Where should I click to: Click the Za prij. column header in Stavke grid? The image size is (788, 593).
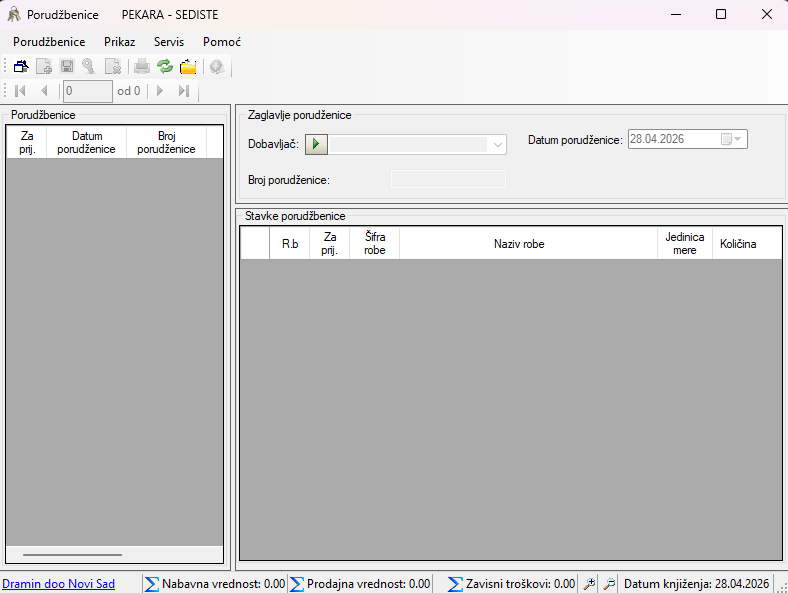(330, 244)
